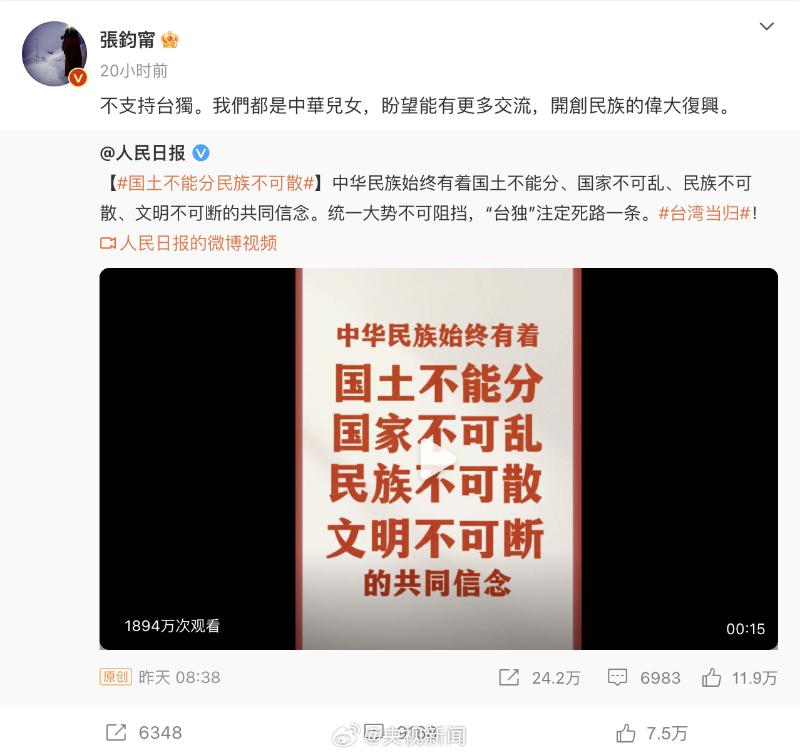The width and height of the screenshot is (800, 755).
Task: Click the 20小时前 post time
Action: 134,71
